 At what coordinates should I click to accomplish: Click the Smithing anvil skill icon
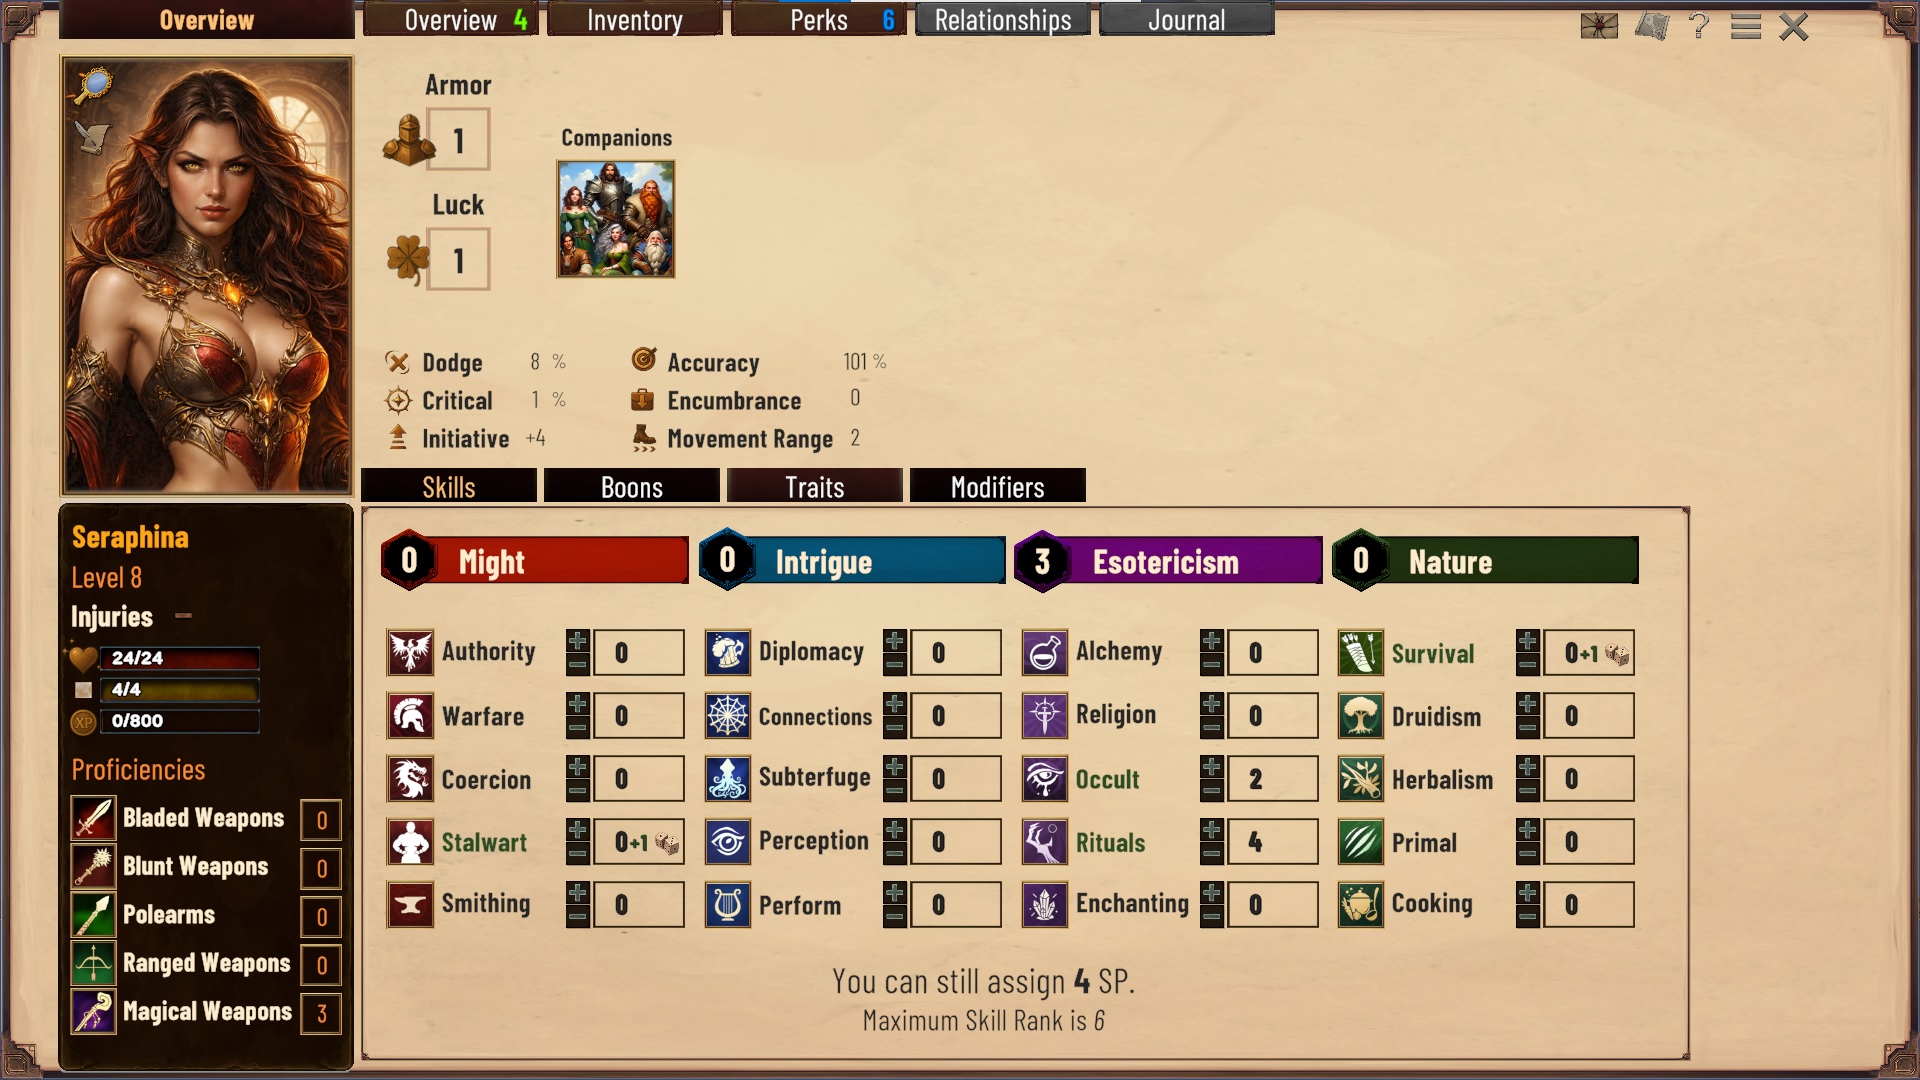click(410, 905)
